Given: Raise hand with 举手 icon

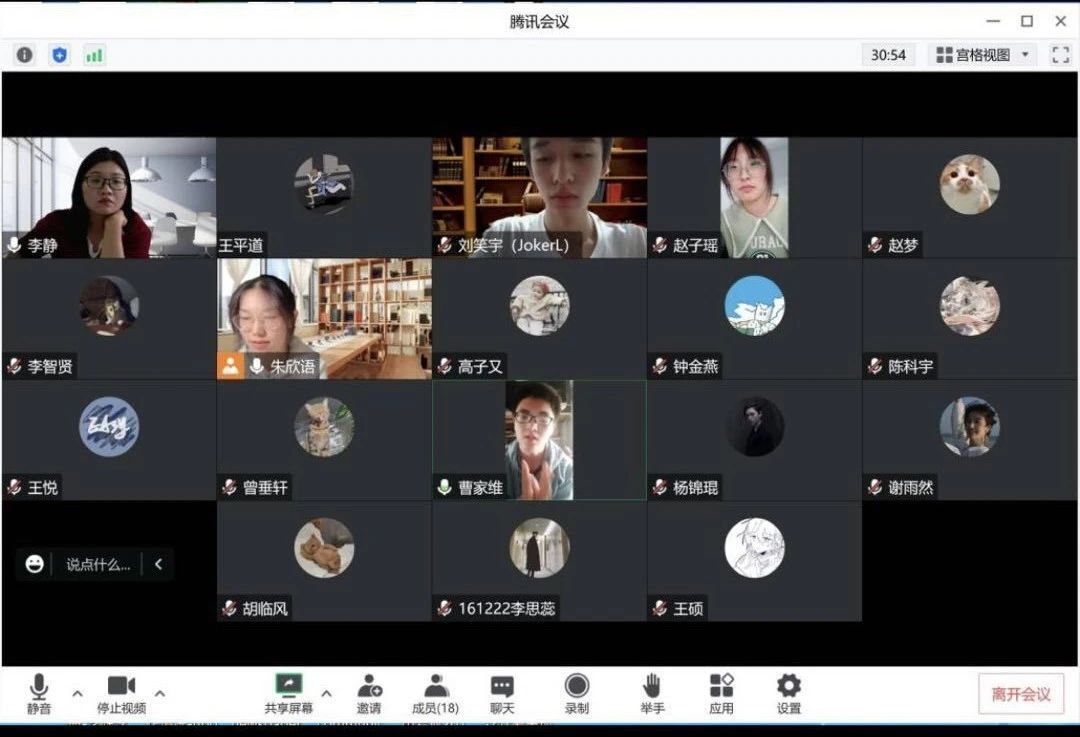Looking at the screenshot, I should pos(652,693).
